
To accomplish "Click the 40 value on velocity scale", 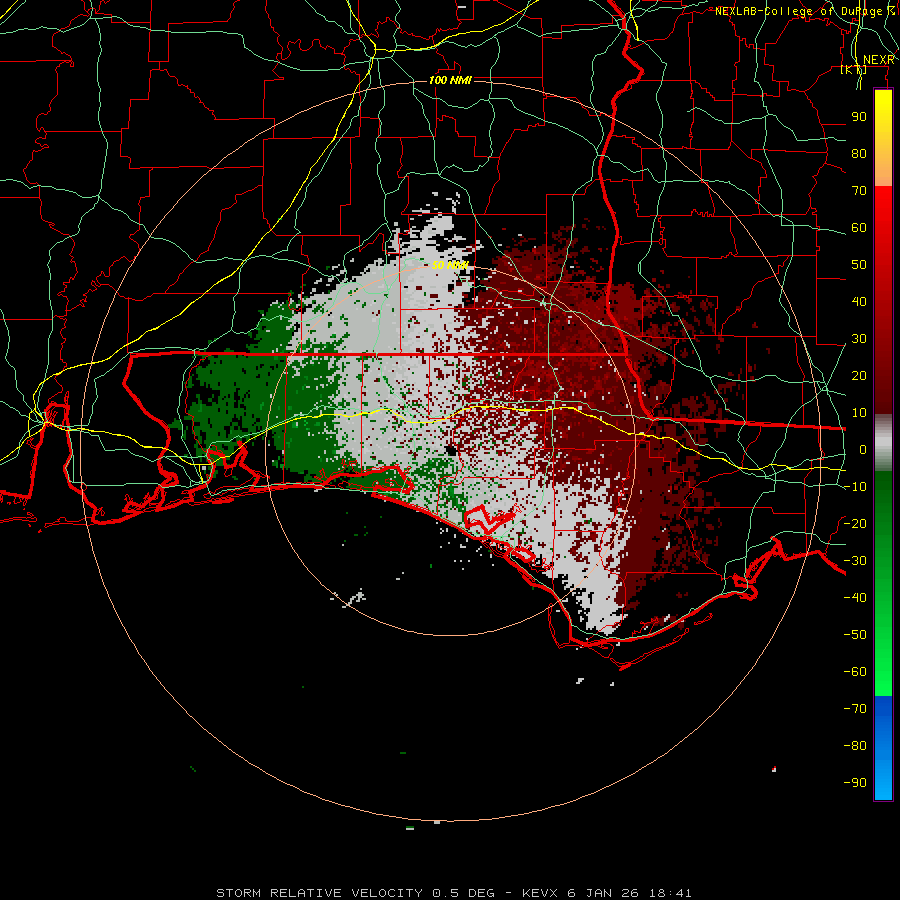I will 859,302.
